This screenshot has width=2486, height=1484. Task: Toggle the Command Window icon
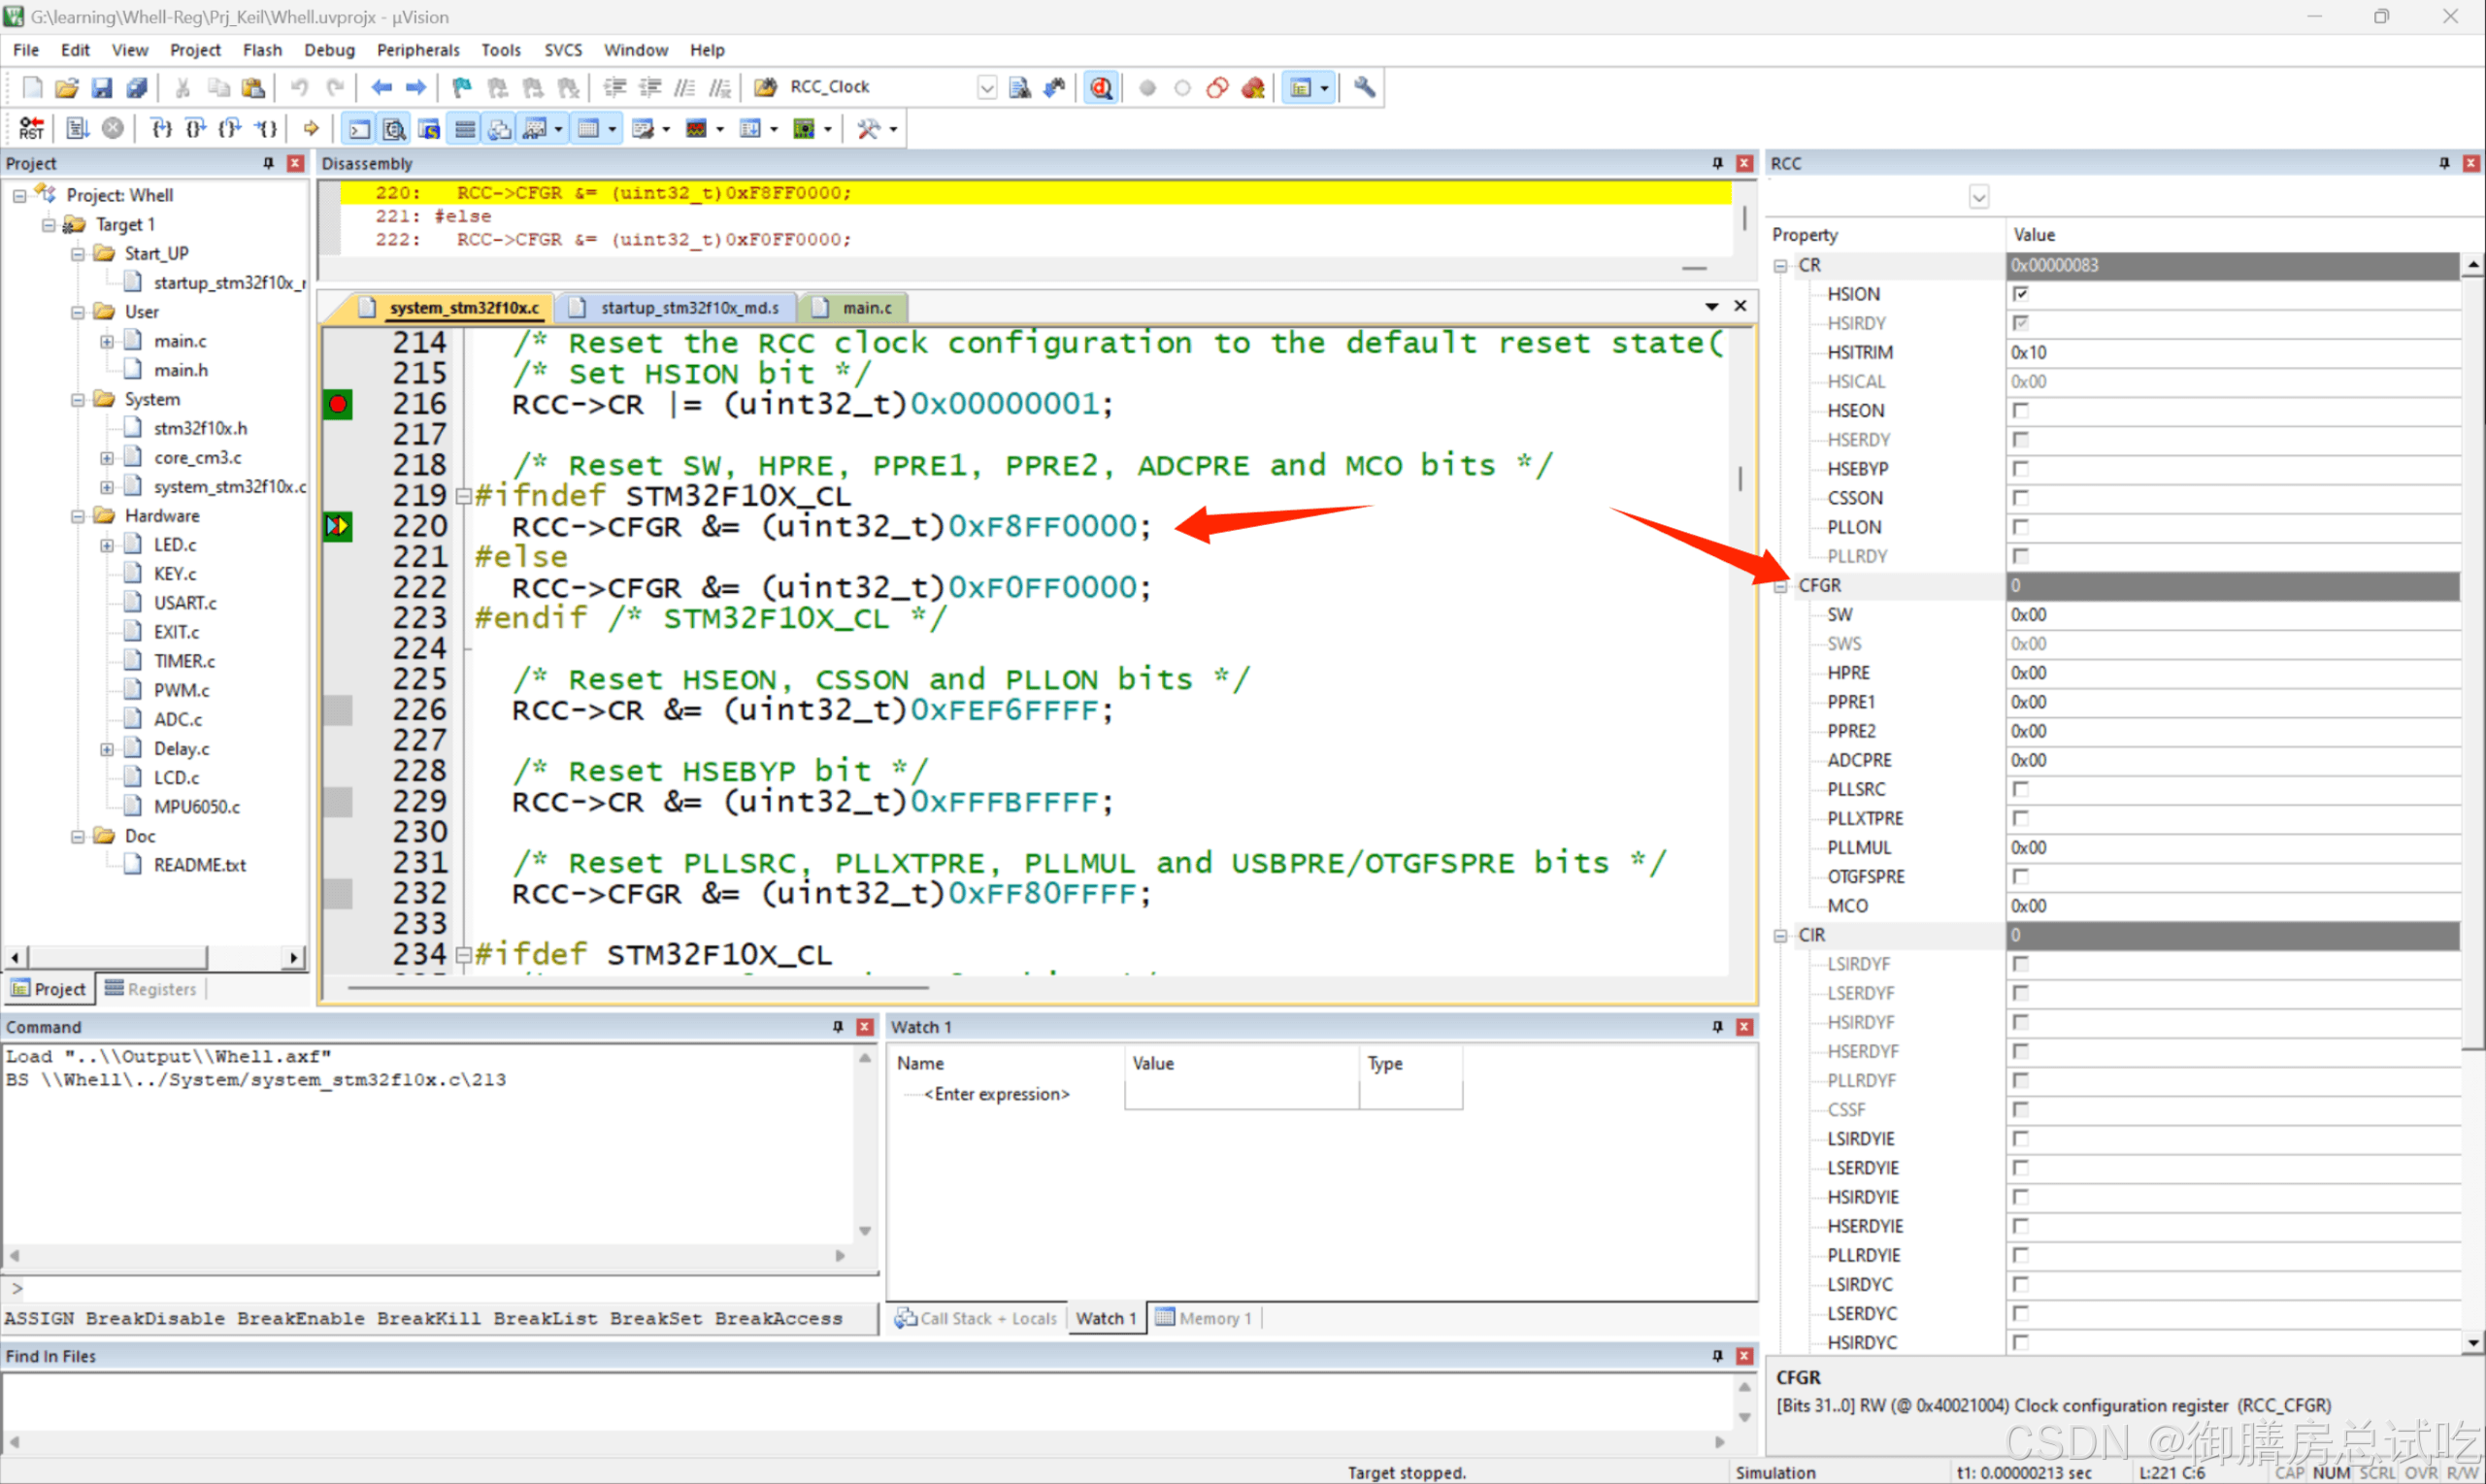coord(359,128)
